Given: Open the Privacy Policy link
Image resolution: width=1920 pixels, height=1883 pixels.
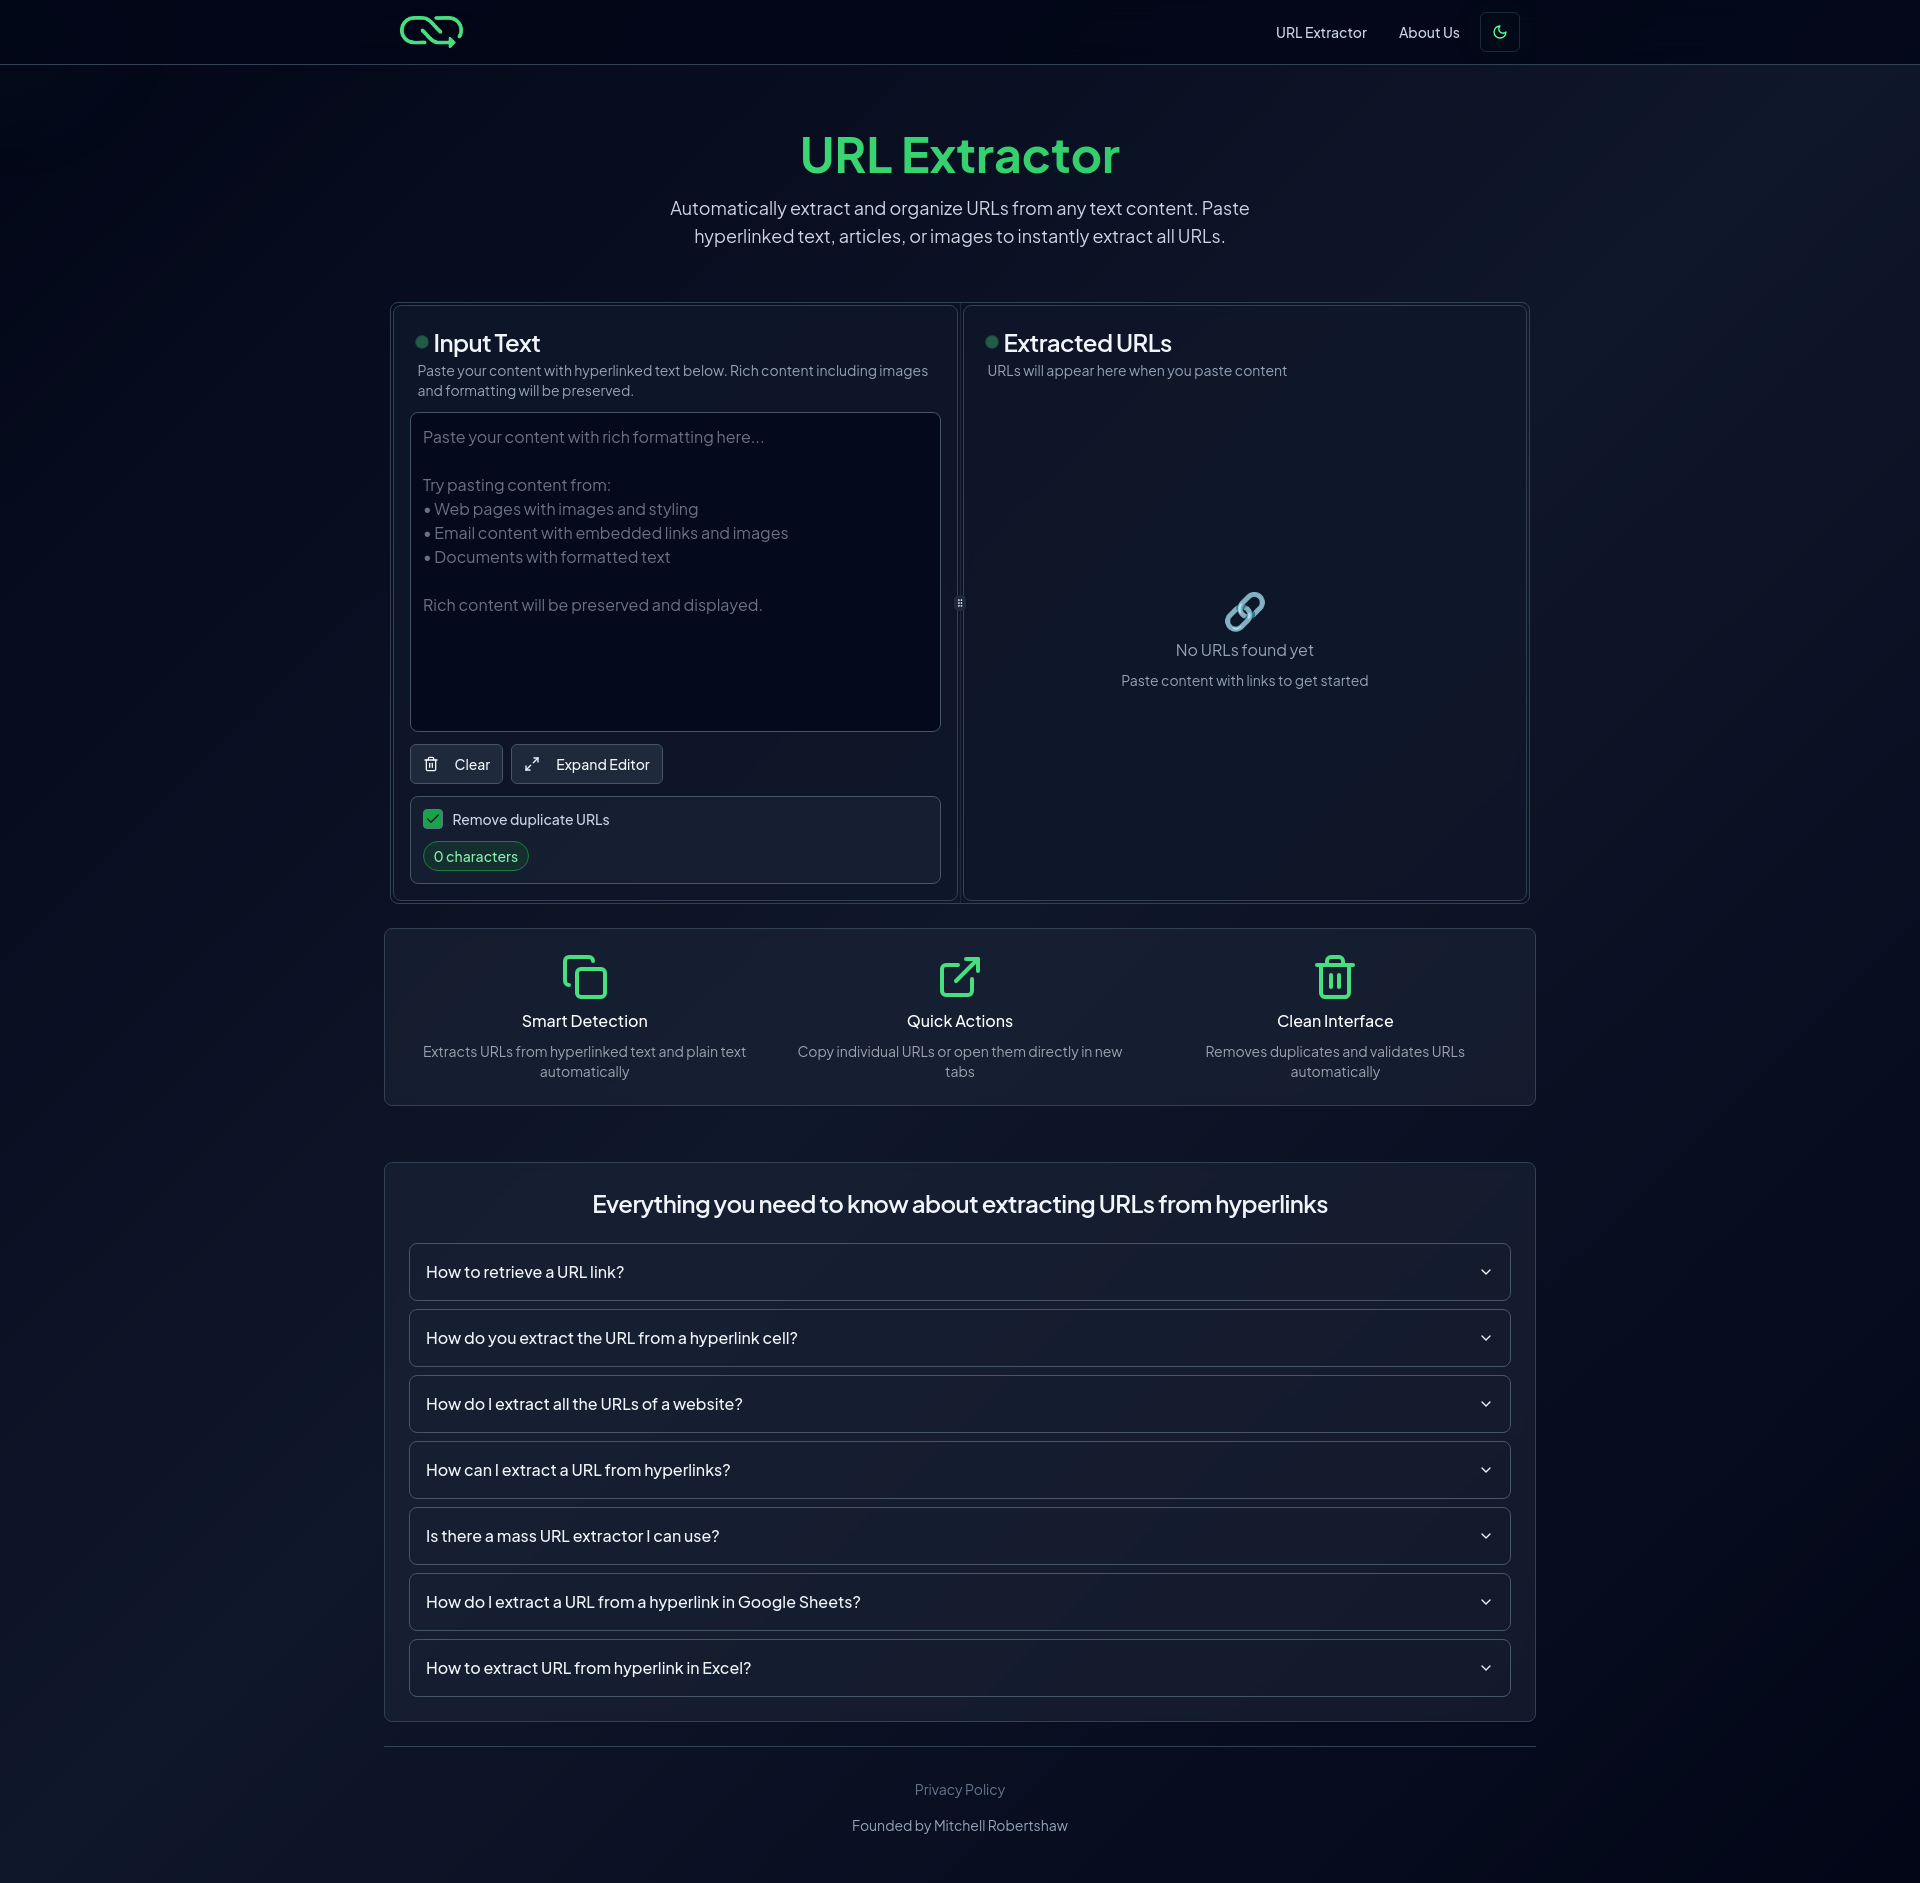Looking at the screenshot, I should 960,1790.
